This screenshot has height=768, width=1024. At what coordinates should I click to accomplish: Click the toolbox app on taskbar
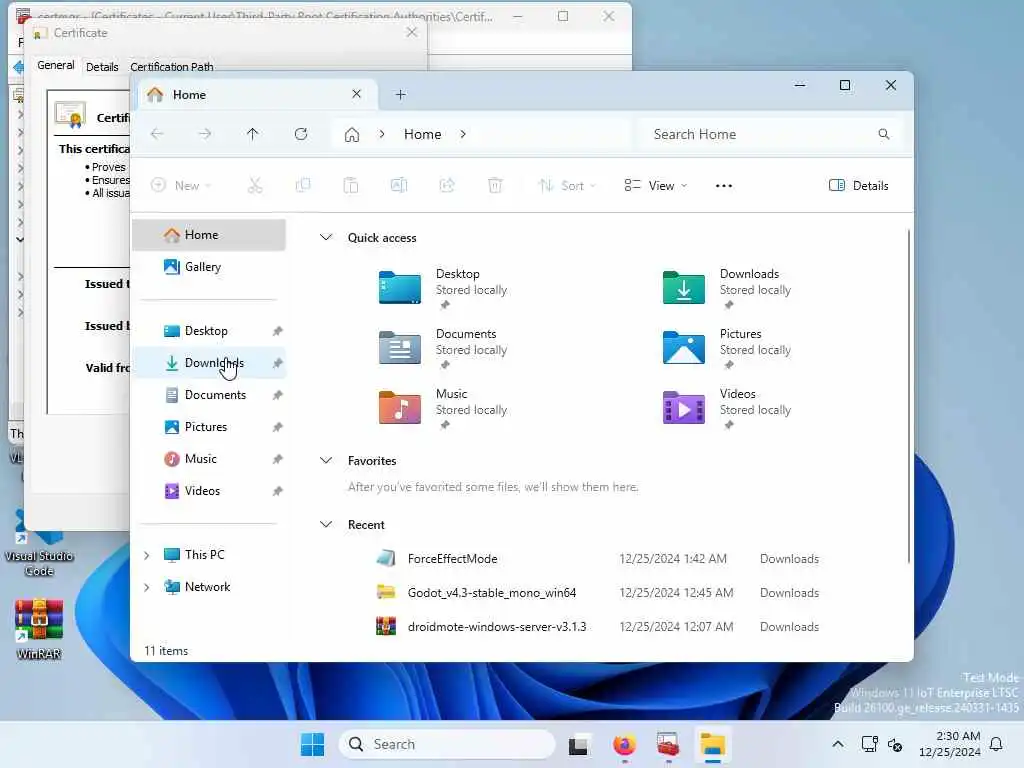click(x=668, y=744)
